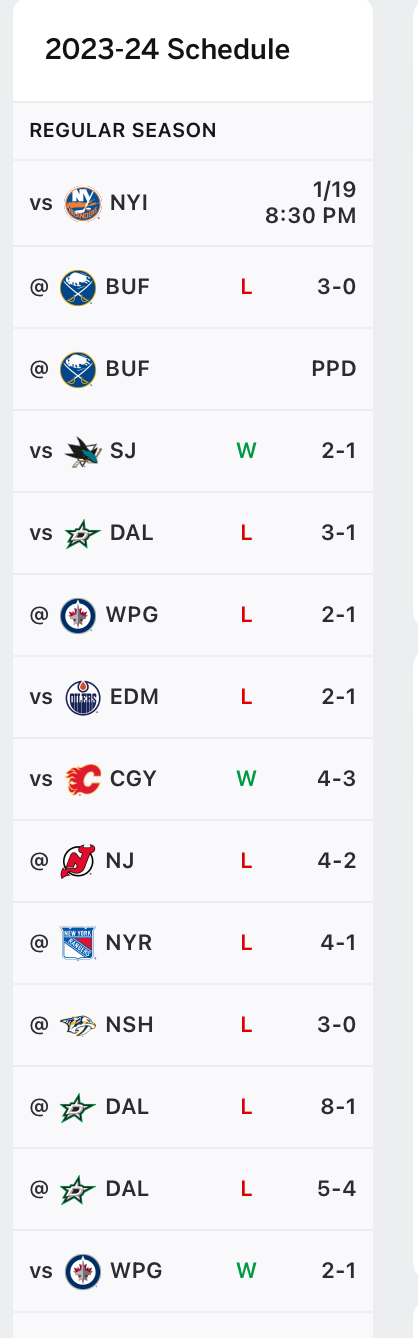Click the Calgary Flames logo
Screen dimensions: 418x1338
tap(82, 778)
